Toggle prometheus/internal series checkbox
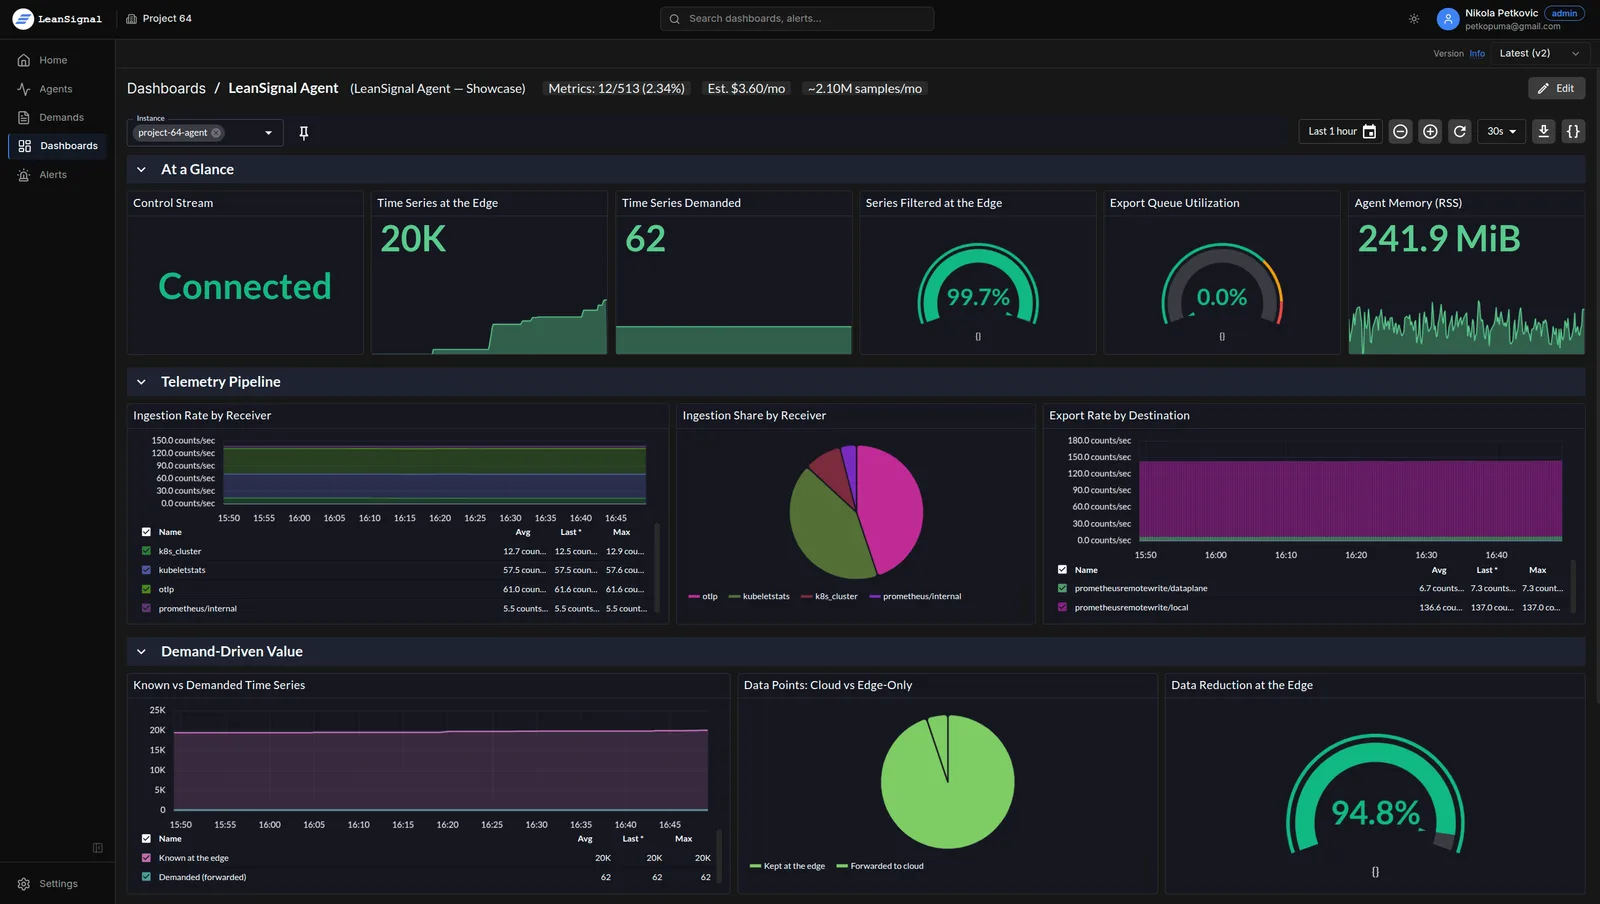This screenshot has height=904, width=1600. click(x=147, y=608)
